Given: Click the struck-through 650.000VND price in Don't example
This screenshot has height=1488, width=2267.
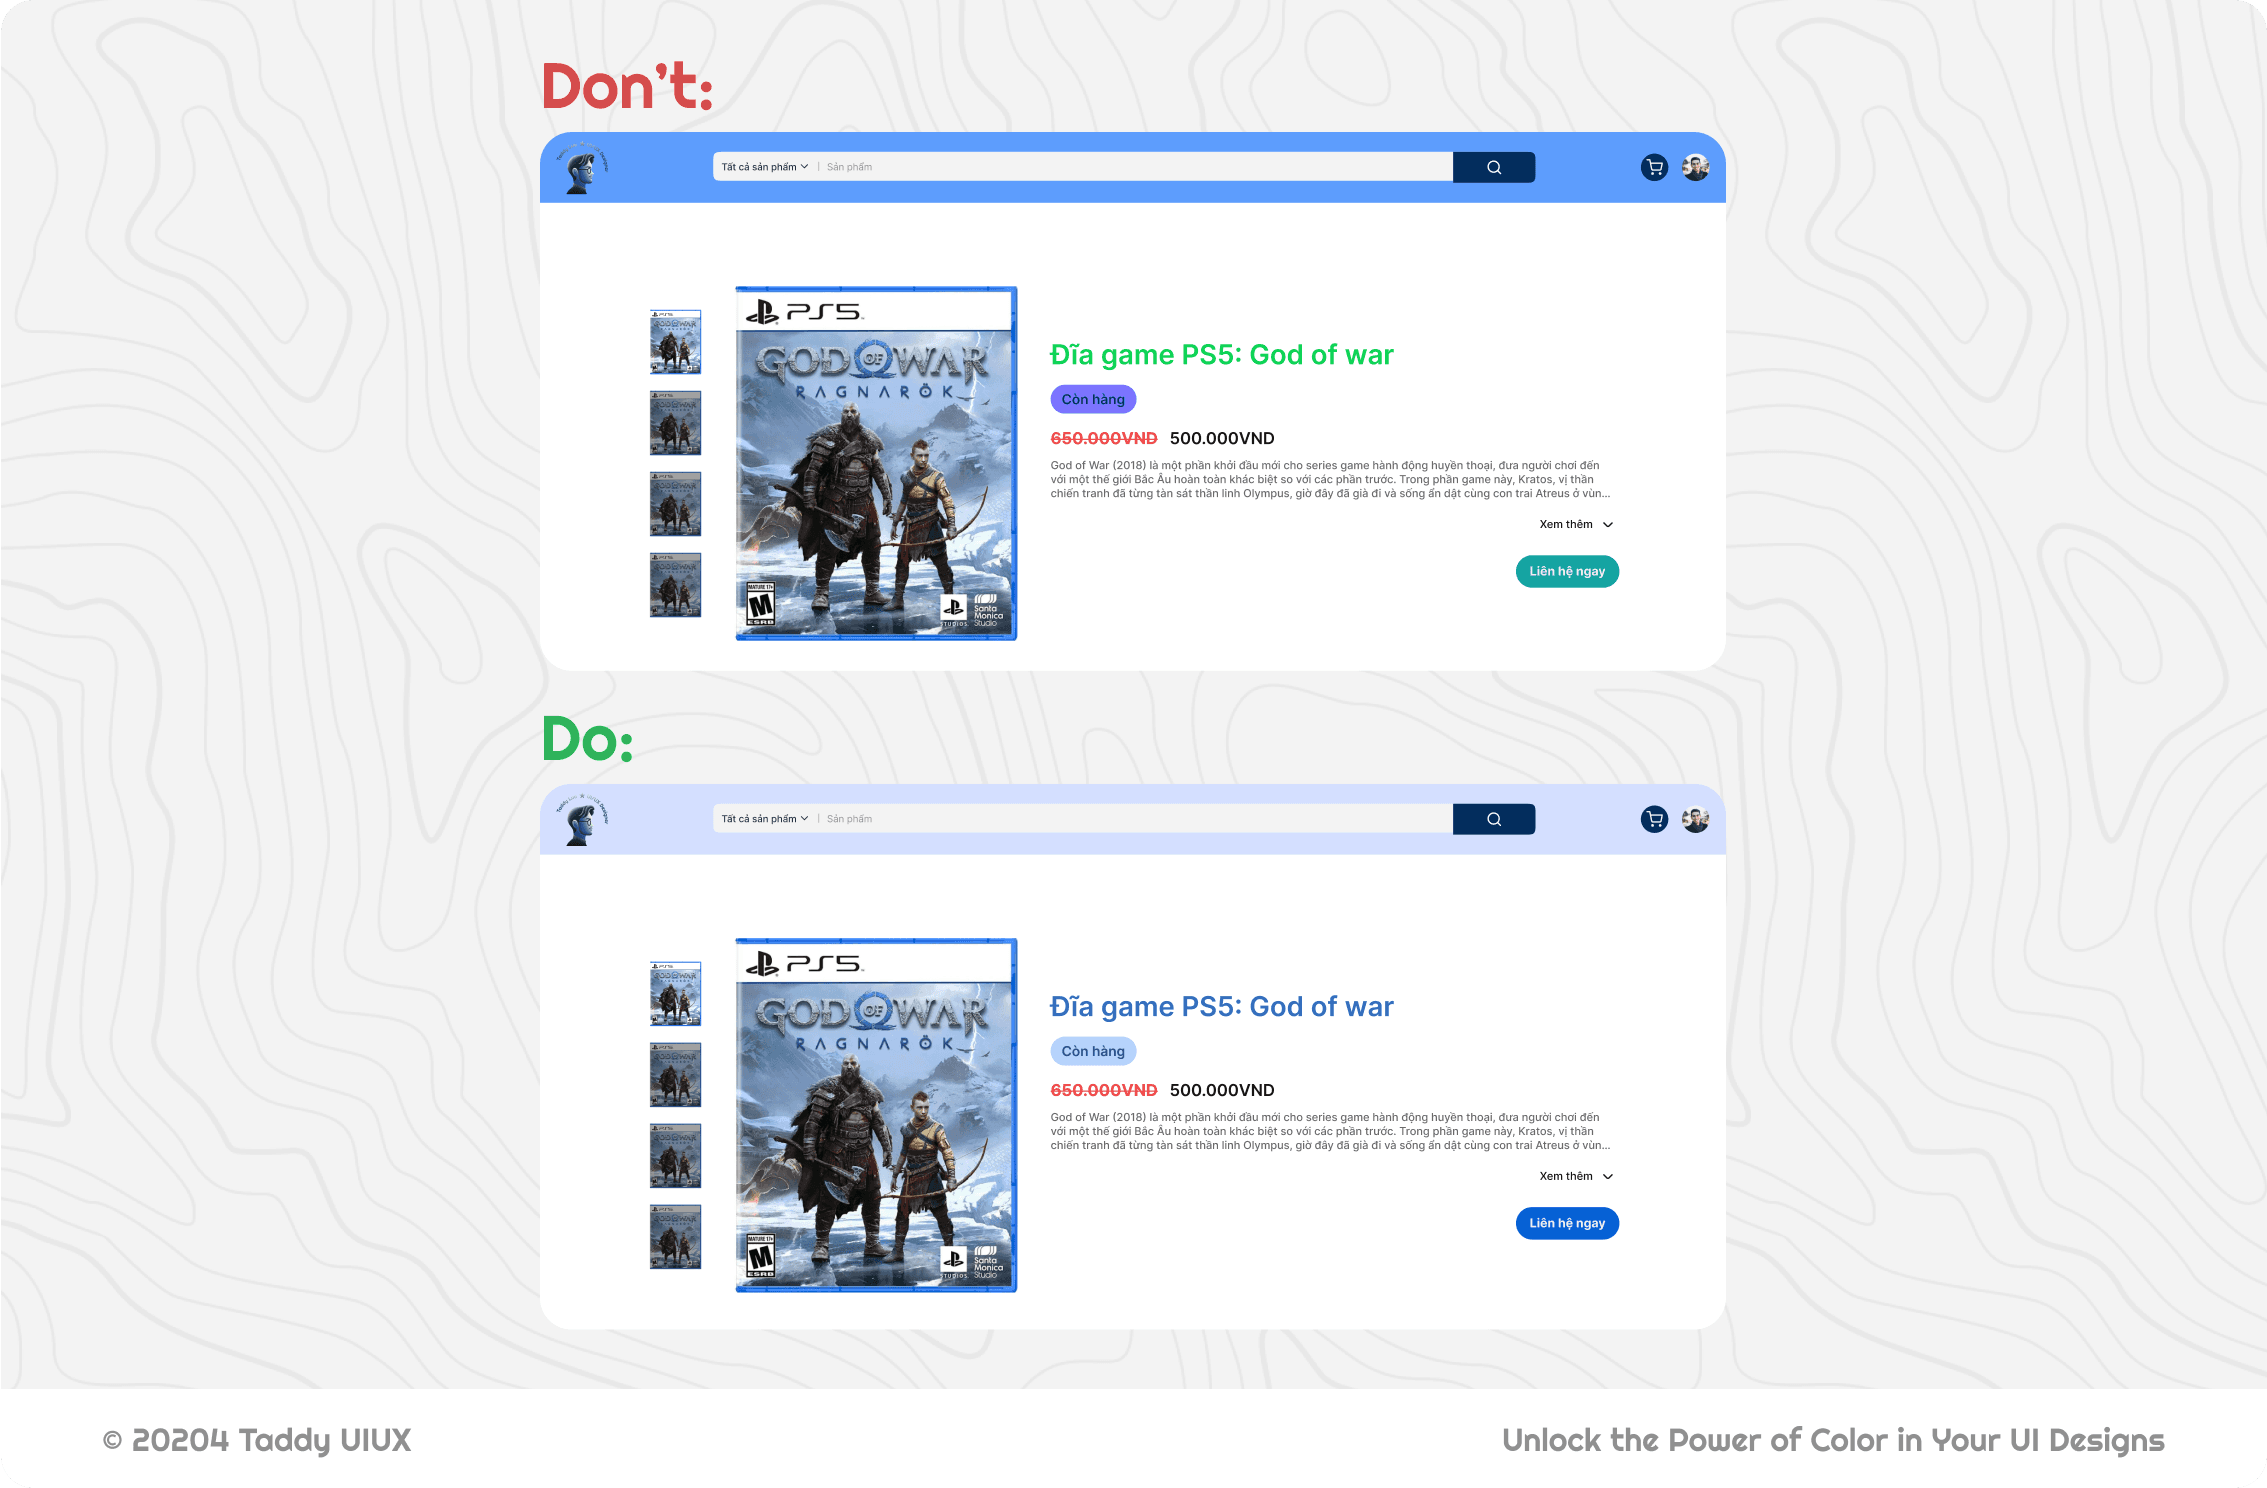Looking at the screenshot, I should [x=1104, y=438].
